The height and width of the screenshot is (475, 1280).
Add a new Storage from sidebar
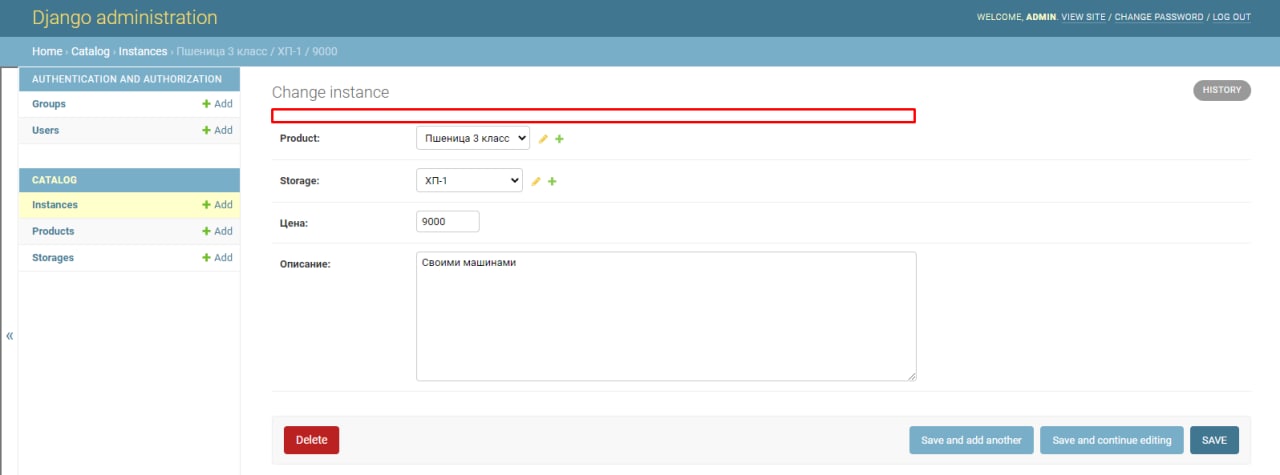coord(217,257)
